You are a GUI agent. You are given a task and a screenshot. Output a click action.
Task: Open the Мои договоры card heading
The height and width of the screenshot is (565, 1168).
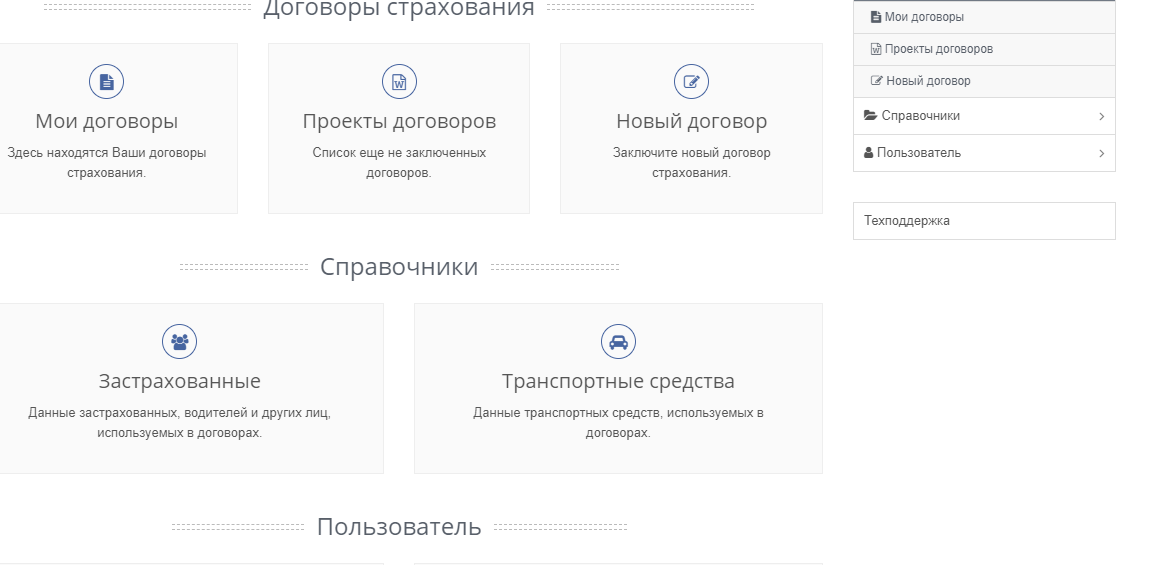[107, 121]
